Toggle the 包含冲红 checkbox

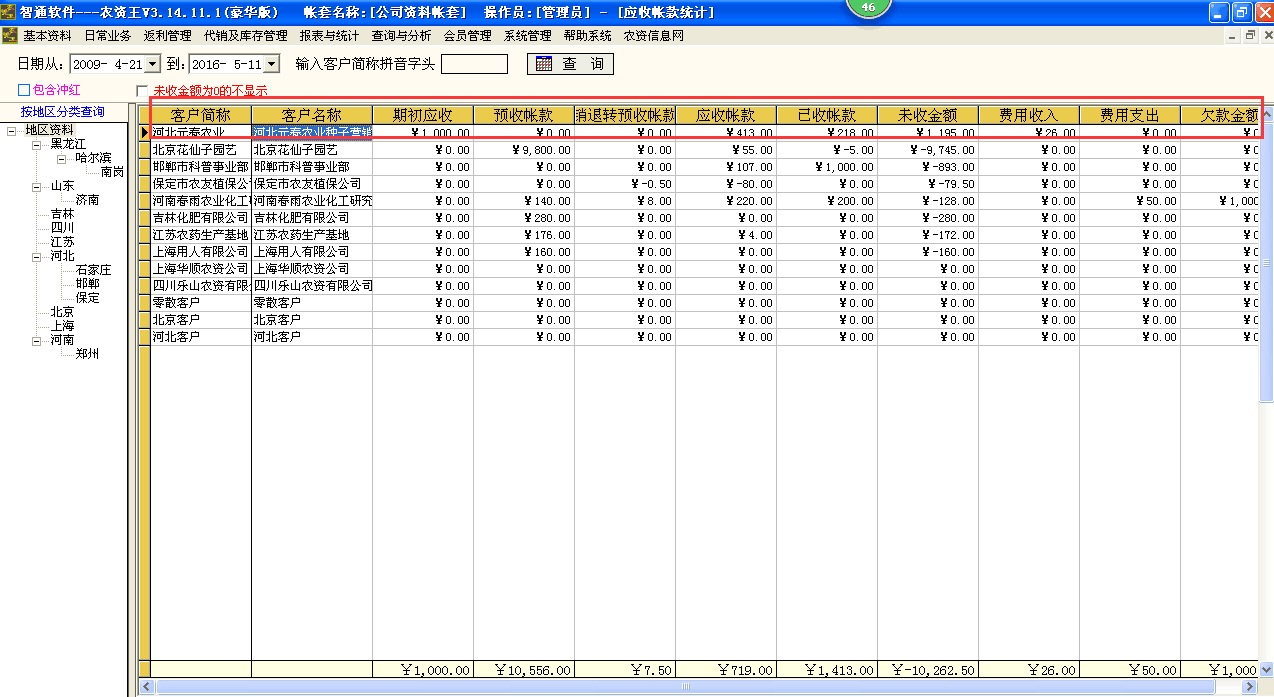click(x=24, y=90)
